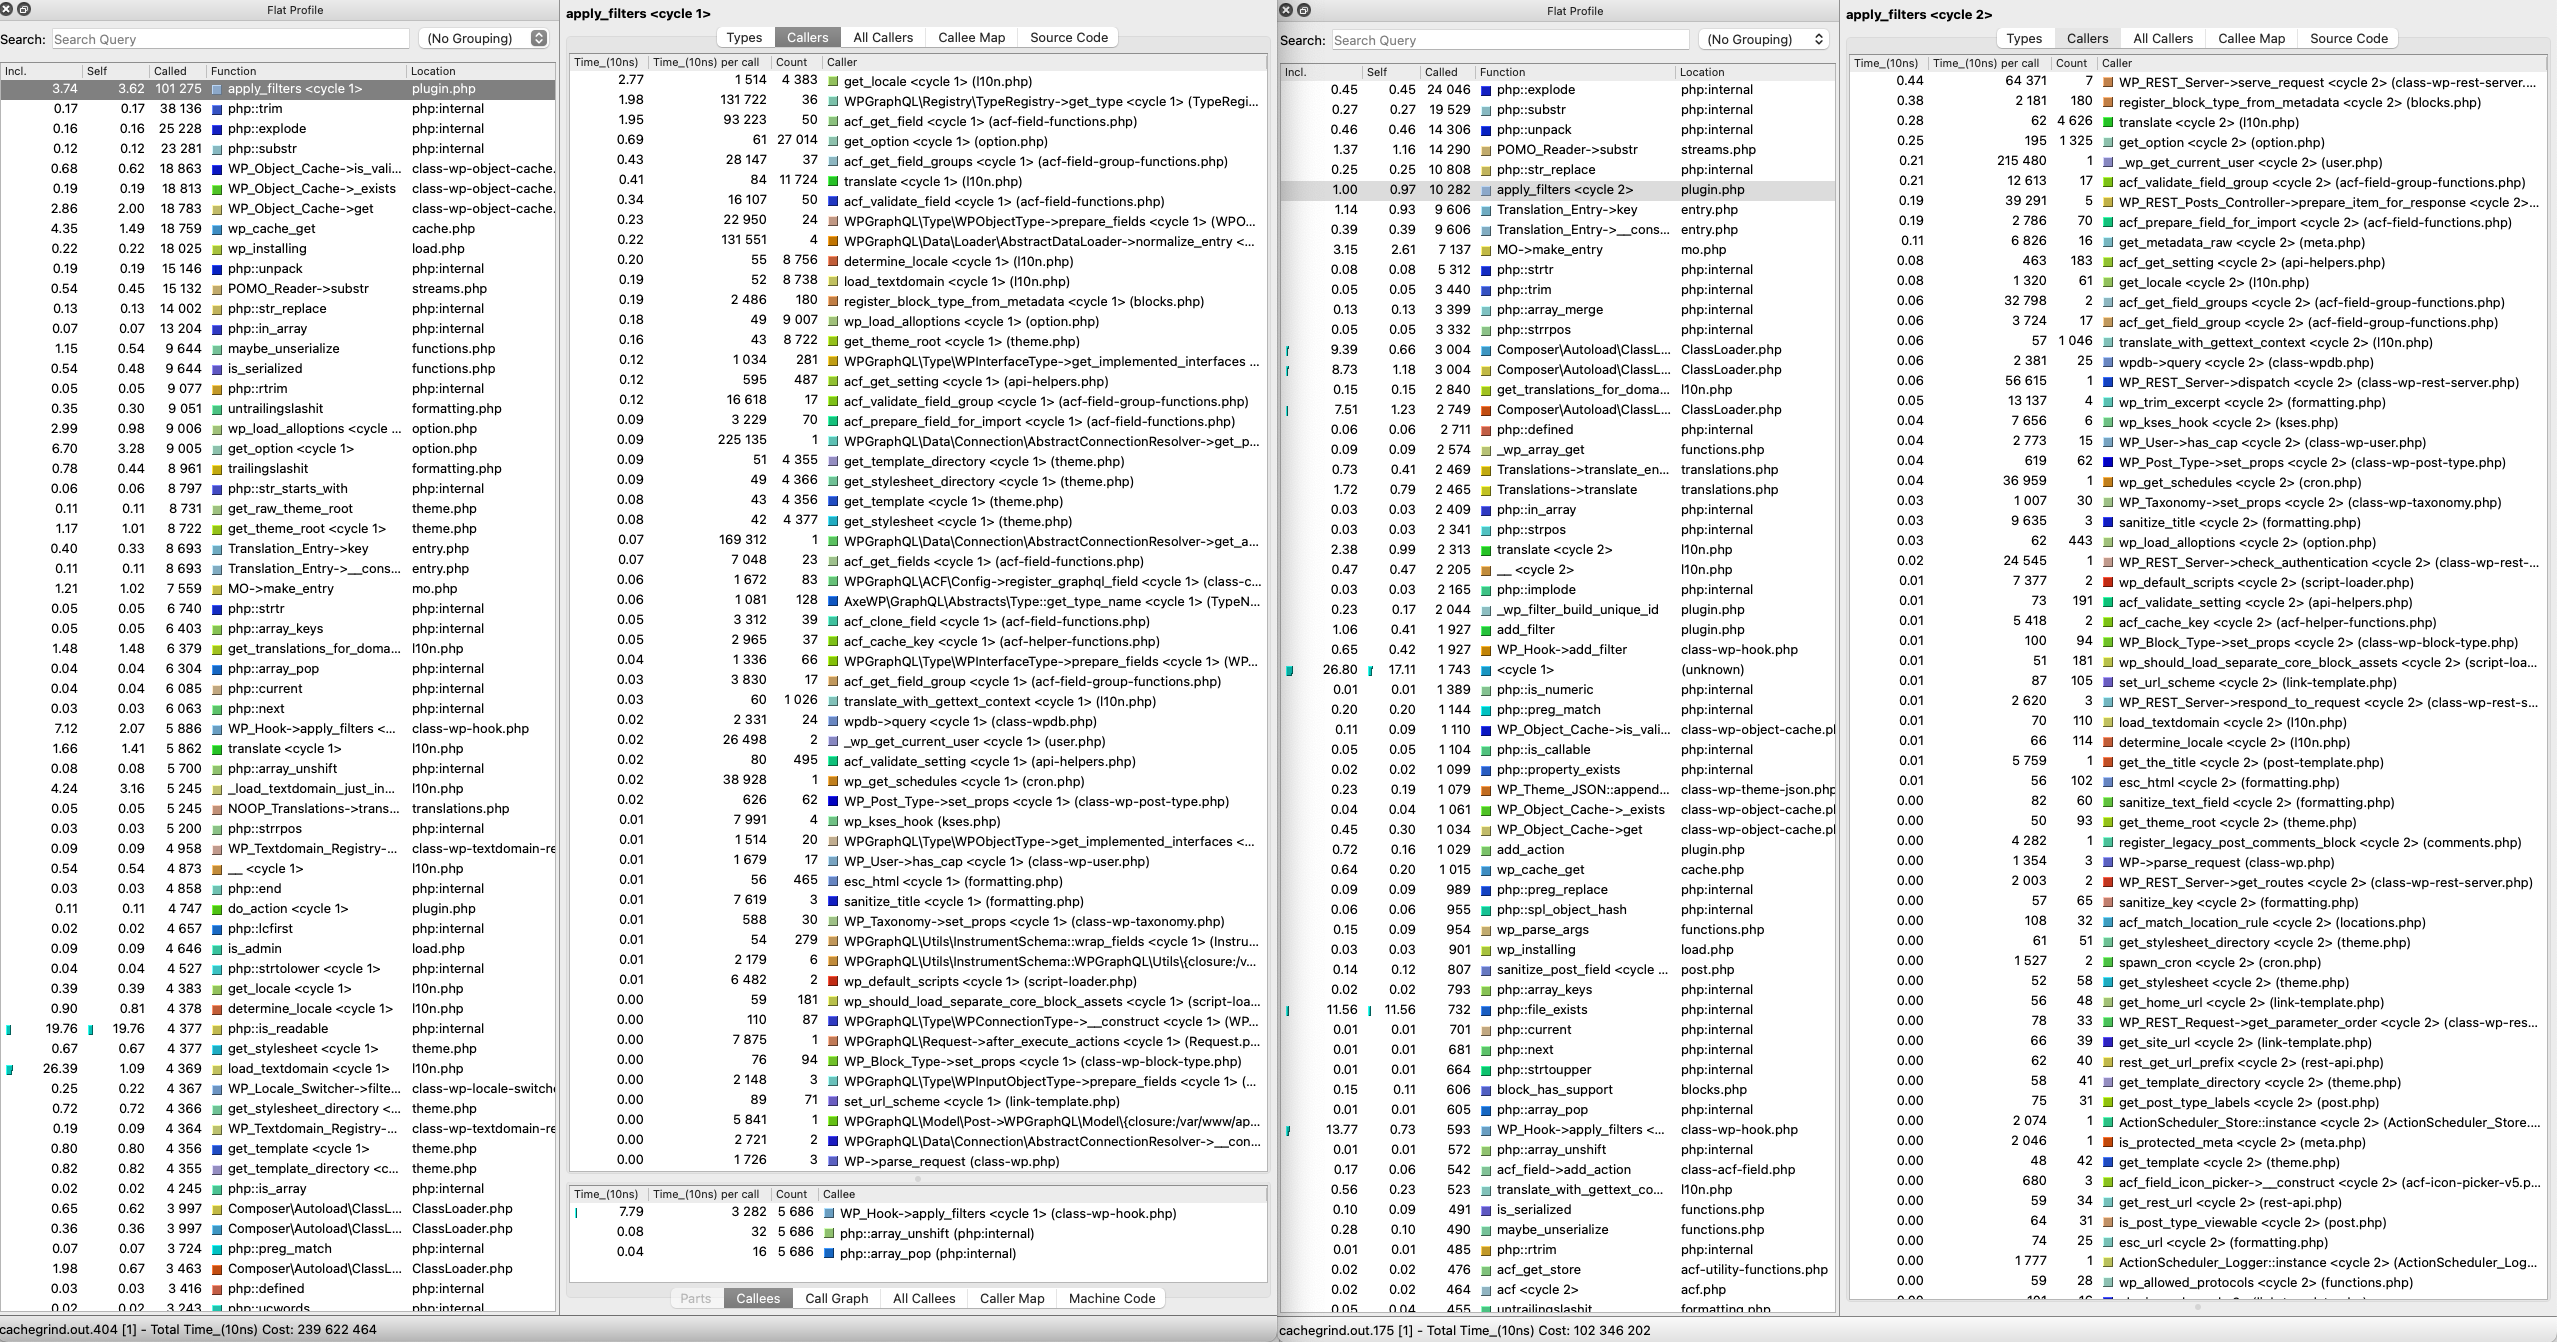This screenshot has width=2557, height=1342.
Task: Open Callee Map tab for apply_filters cycle 1
Action: pos(971,37)
